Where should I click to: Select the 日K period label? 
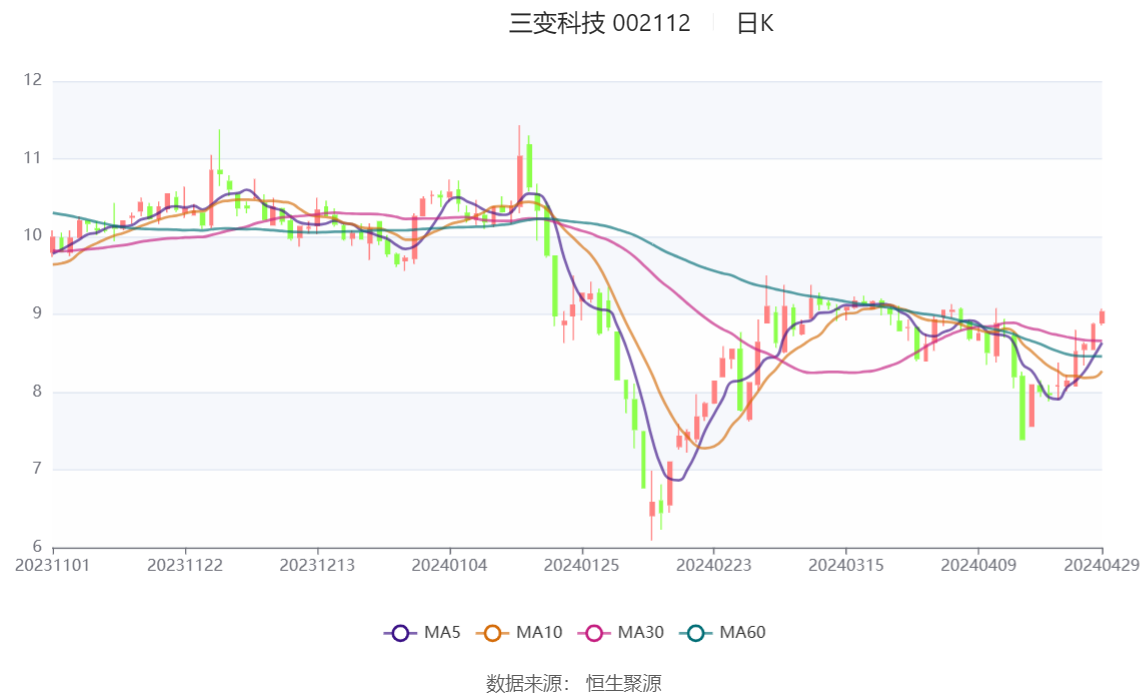tap(755, 24)
